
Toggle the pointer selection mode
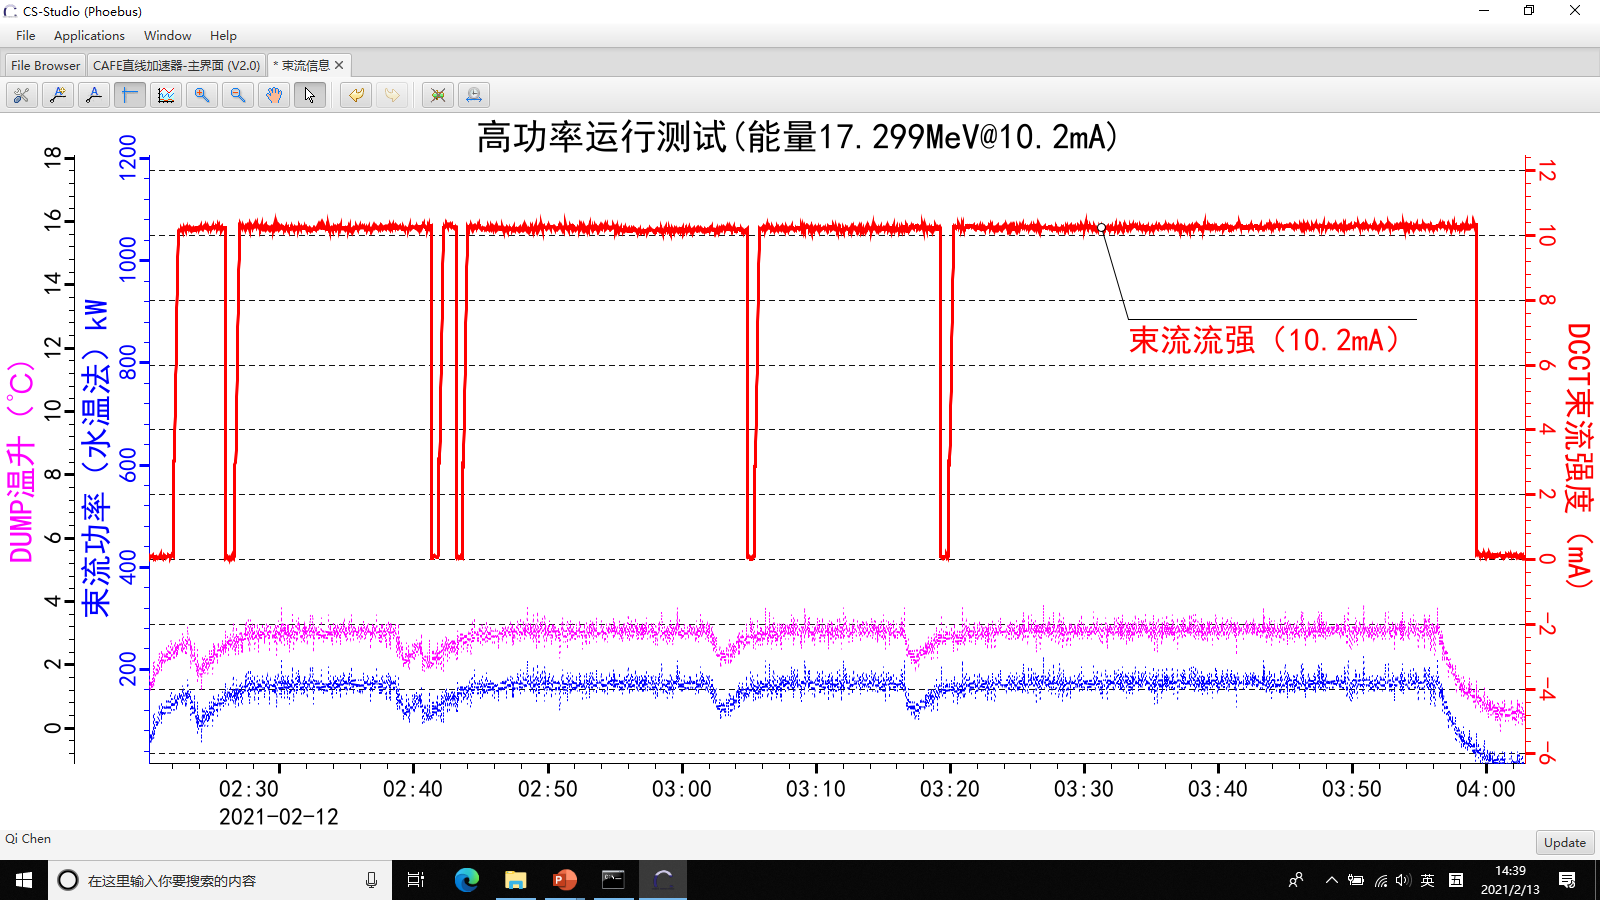pos(310,95)
